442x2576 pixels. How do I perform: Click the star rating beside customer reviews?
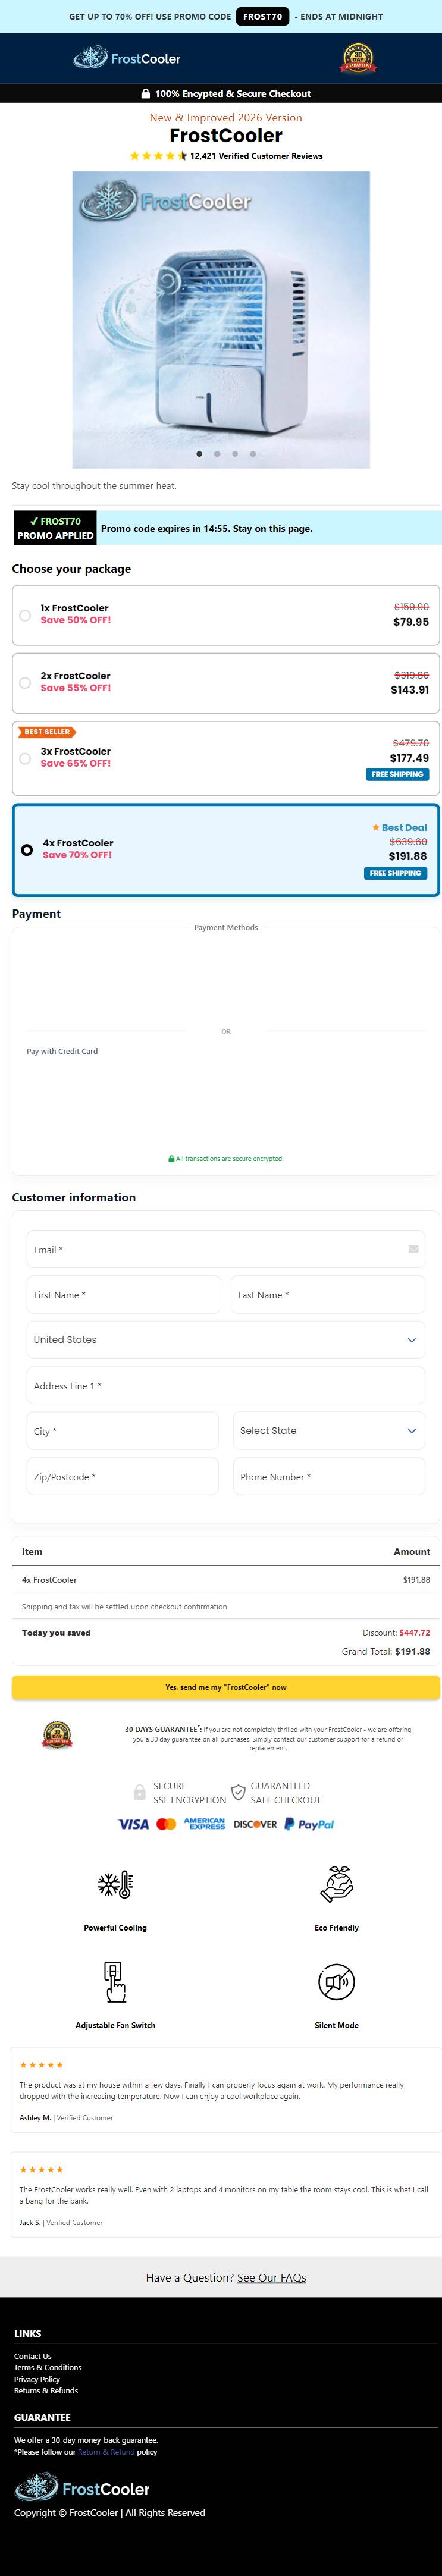pyautogui.click(x=158, y=156)
